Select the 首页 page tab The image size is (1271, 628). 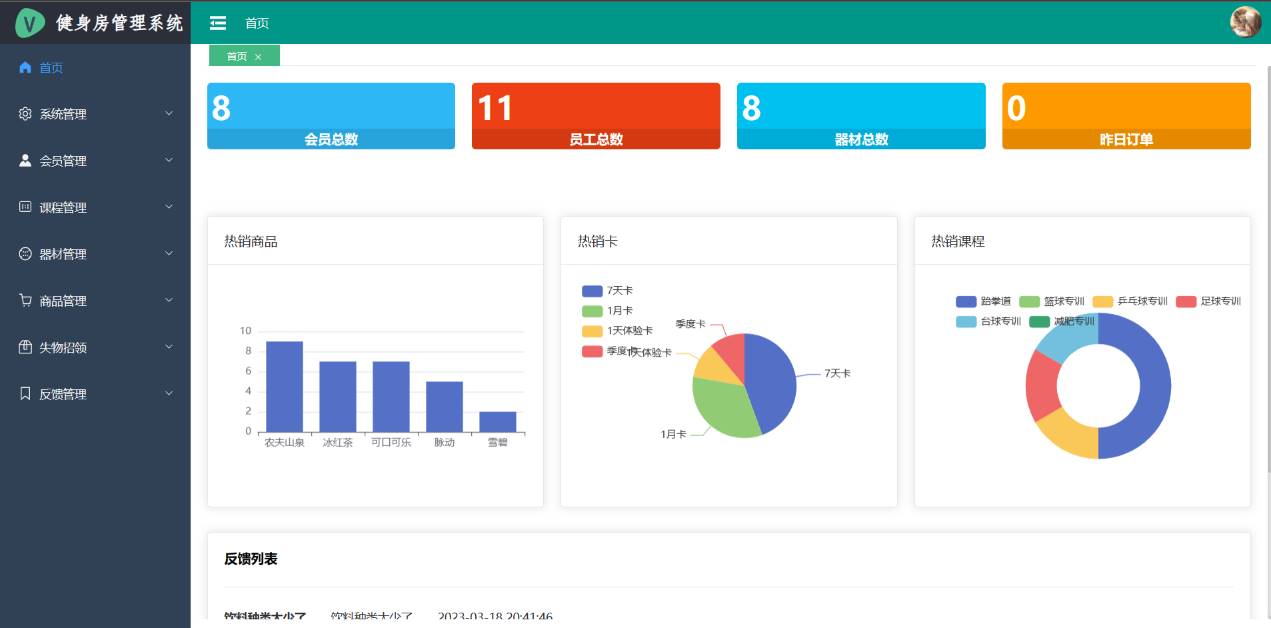(x=236, y=57)
